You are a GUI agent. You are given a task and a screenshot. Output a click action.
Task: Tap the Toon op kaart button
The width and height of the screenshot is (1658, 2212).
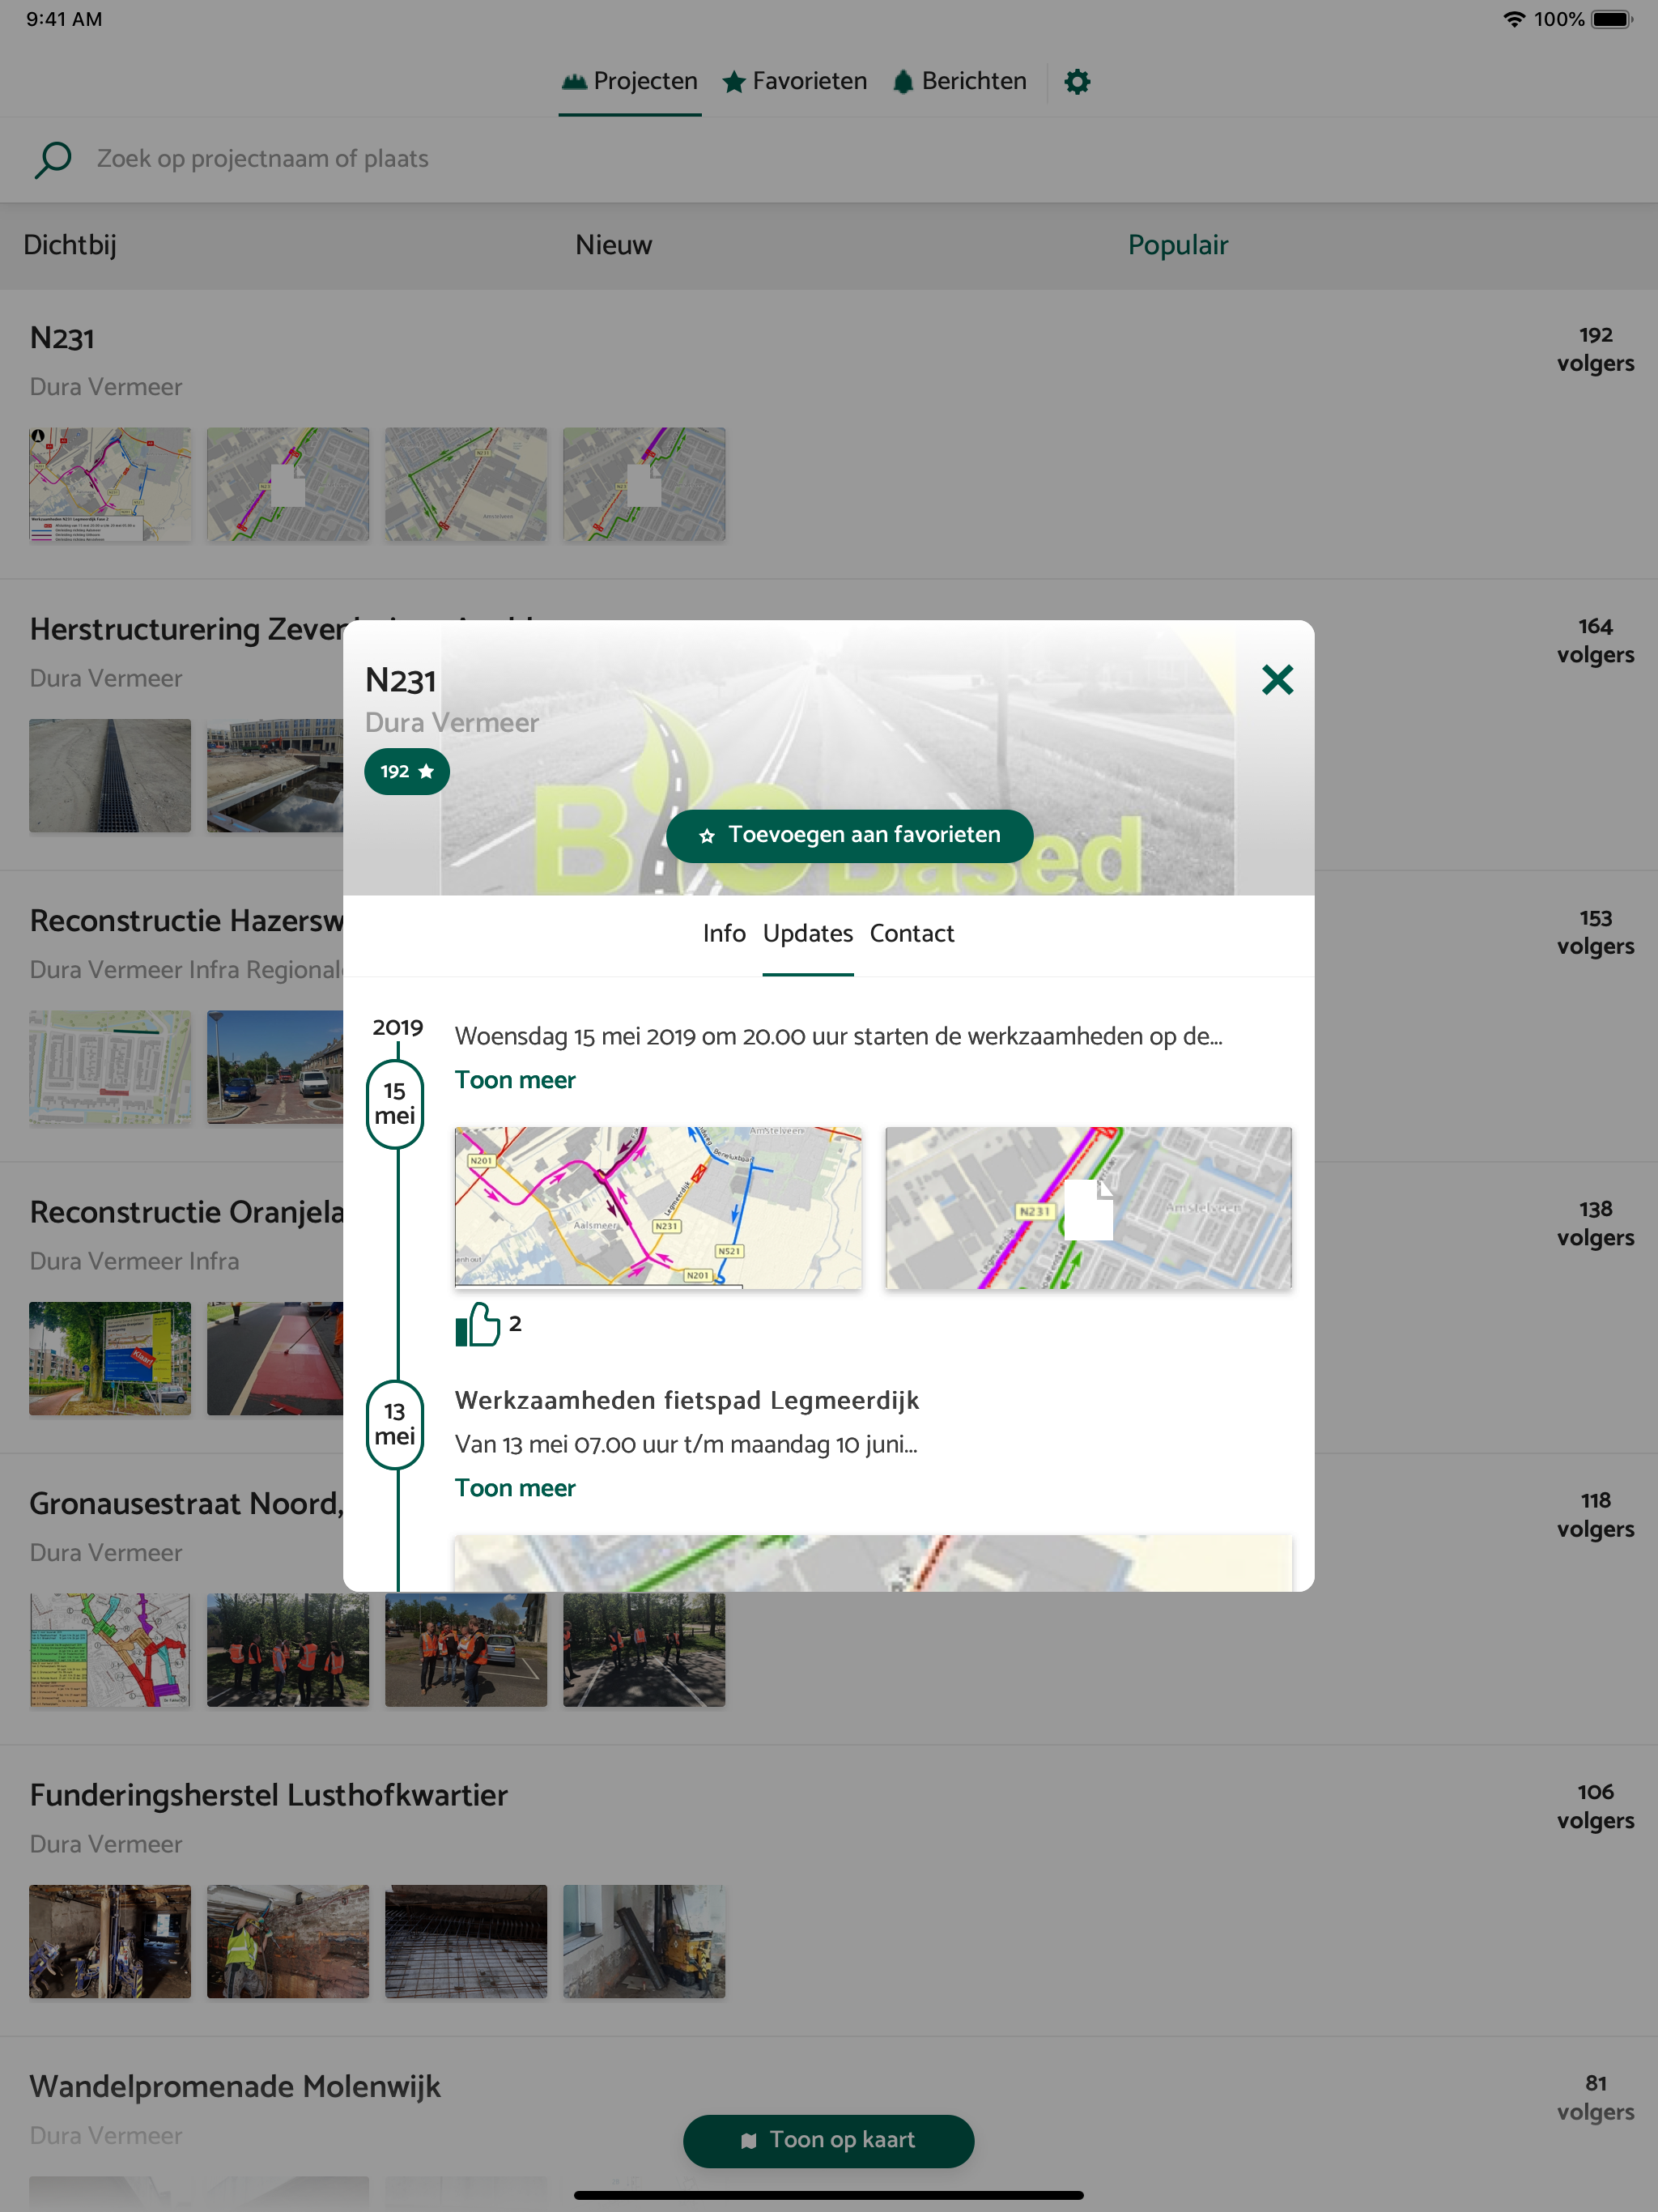pyautogui.click(x=829, y=2140)
